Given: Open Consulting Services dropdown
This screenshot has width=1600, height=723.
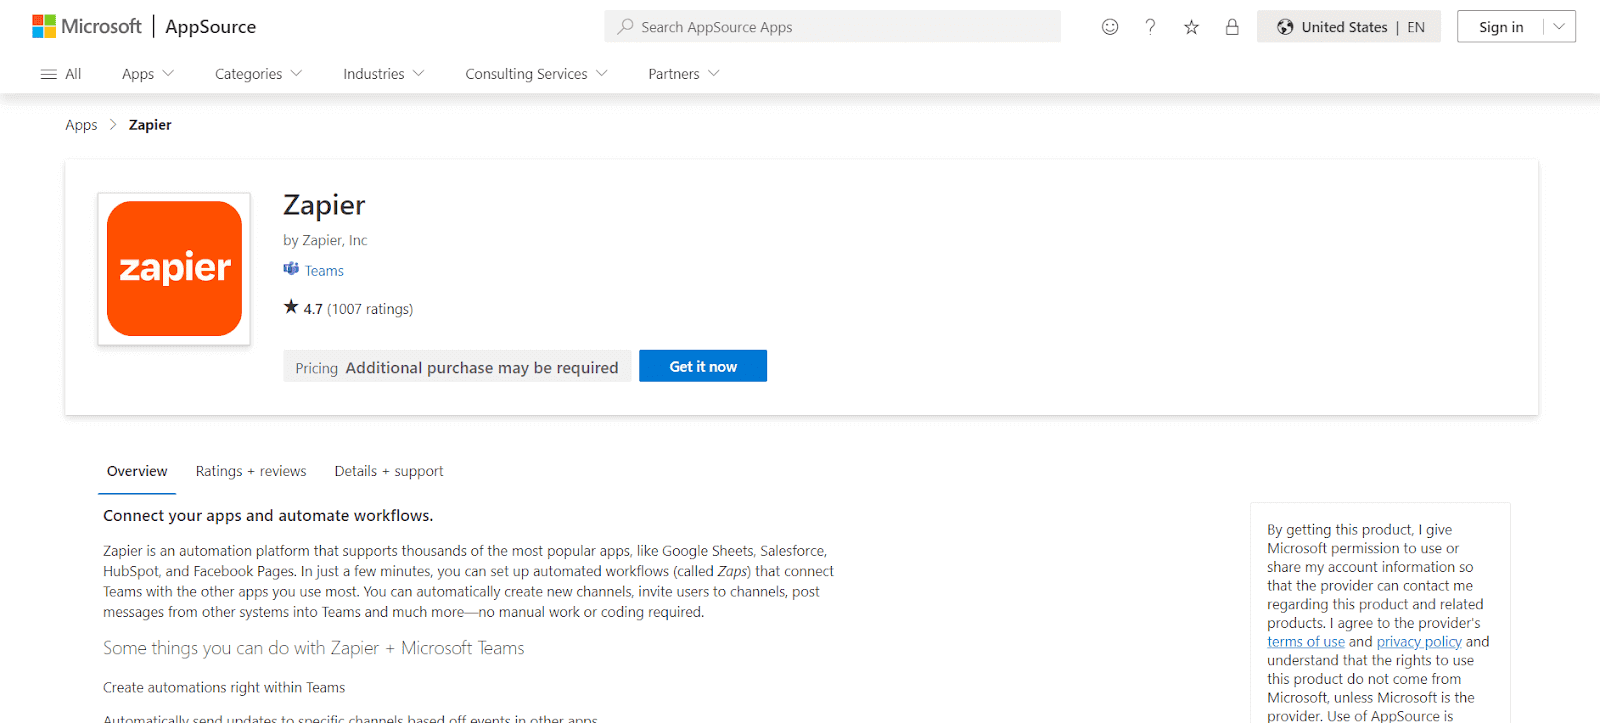Looking at the screenshot, I should point(536,74).
